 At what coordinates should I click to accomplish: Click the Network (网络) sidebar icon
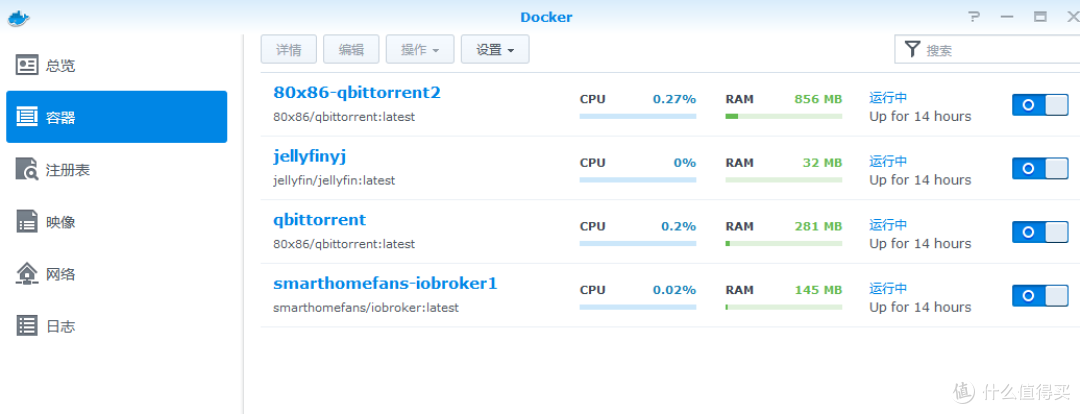[x=27, y=274]
